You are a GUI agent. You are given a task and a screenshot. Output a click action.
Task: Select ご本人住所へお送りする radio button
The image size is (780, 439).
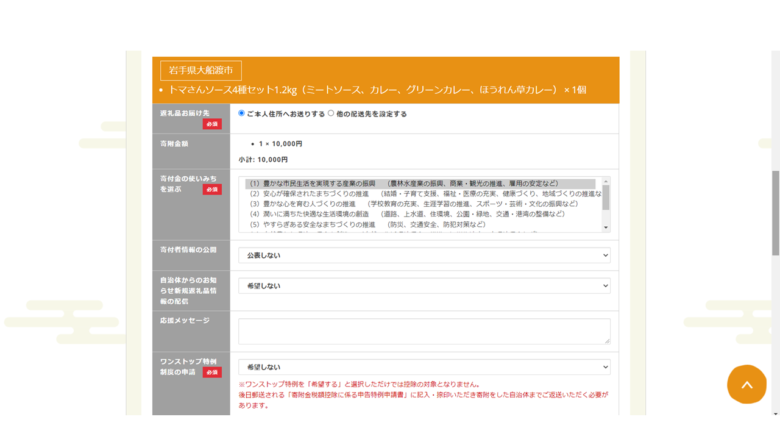point(241,113)
